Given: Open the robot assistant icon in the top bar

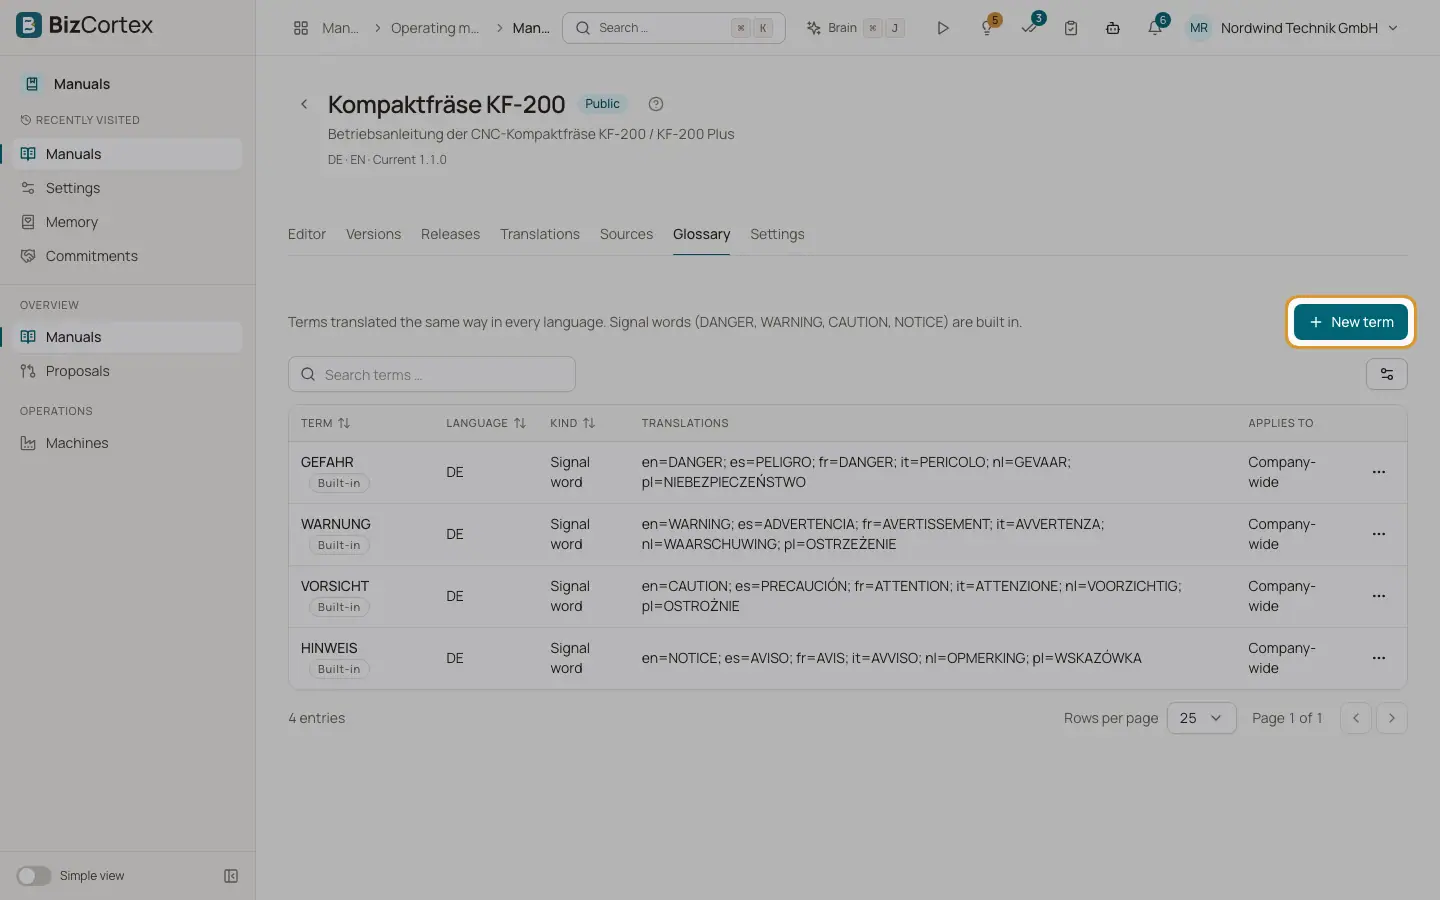Looking at the screenshot, I should pos(1113,28).
